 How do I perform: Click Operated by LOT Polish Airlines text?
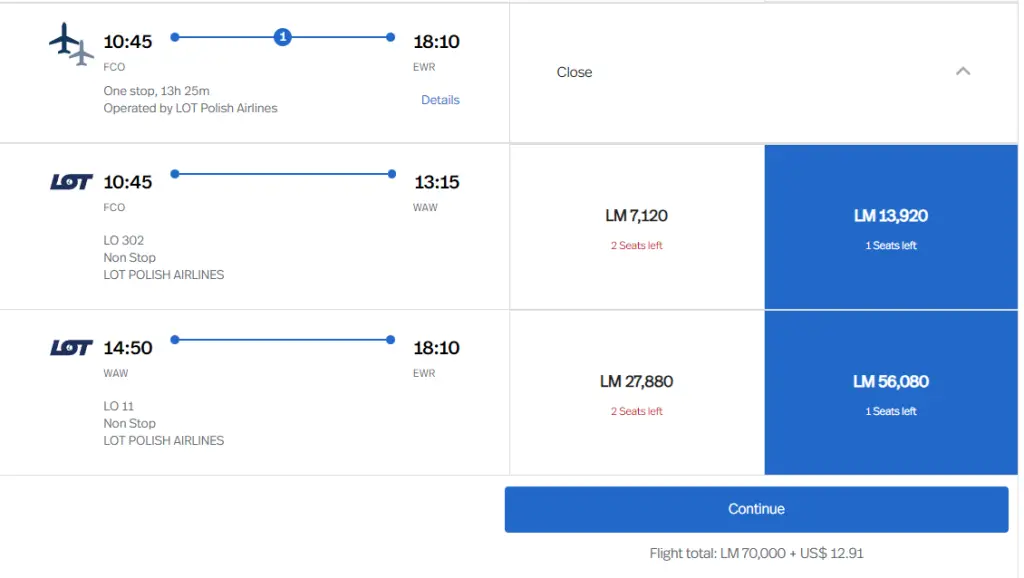click(x=190, y=108)
